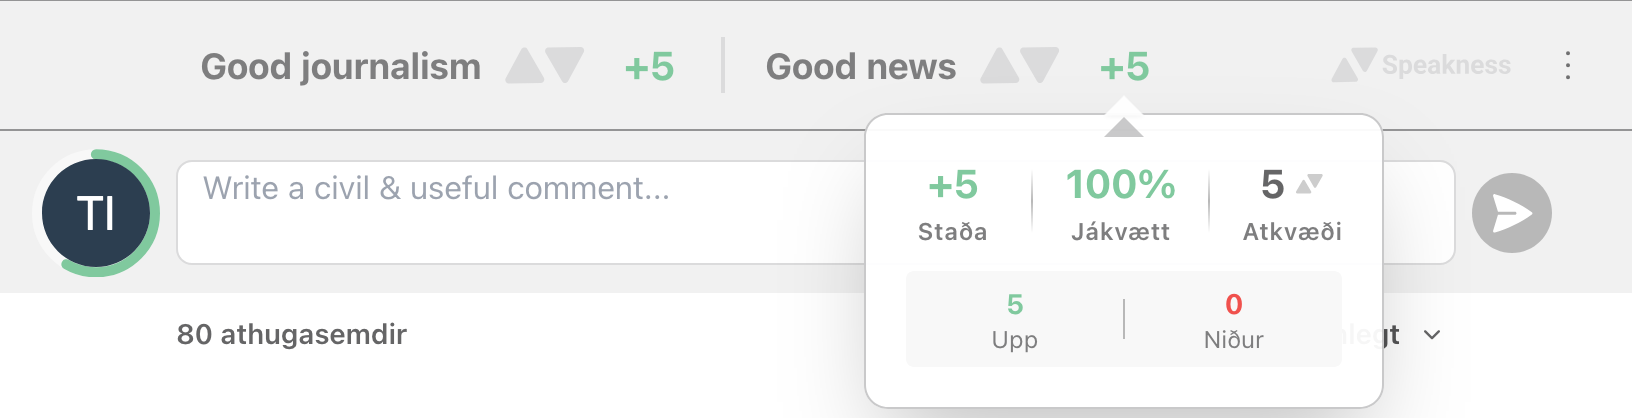
Task: Click the 100% Jákvætt statistic
Action: (1120, 204)
